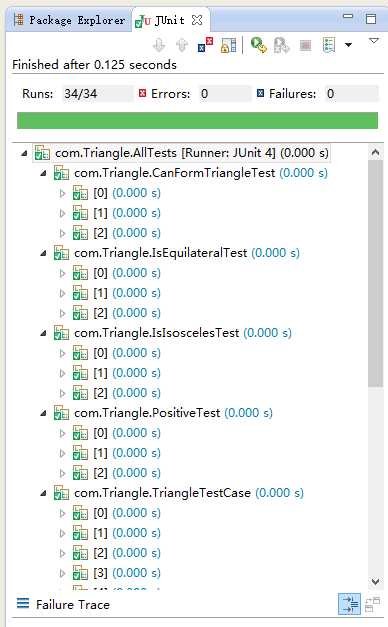The width and height of the screenshot is (388, 627).
Task: Click Failures count field
Action: point(351,94)
